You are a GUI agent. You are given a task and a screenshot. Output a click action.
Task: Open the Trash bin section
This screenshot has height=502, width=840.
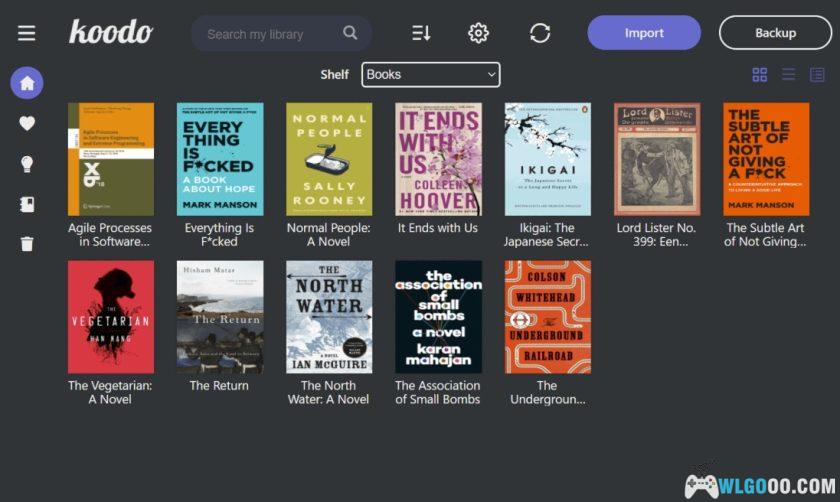pyautogui.click(x=27, y=244)
